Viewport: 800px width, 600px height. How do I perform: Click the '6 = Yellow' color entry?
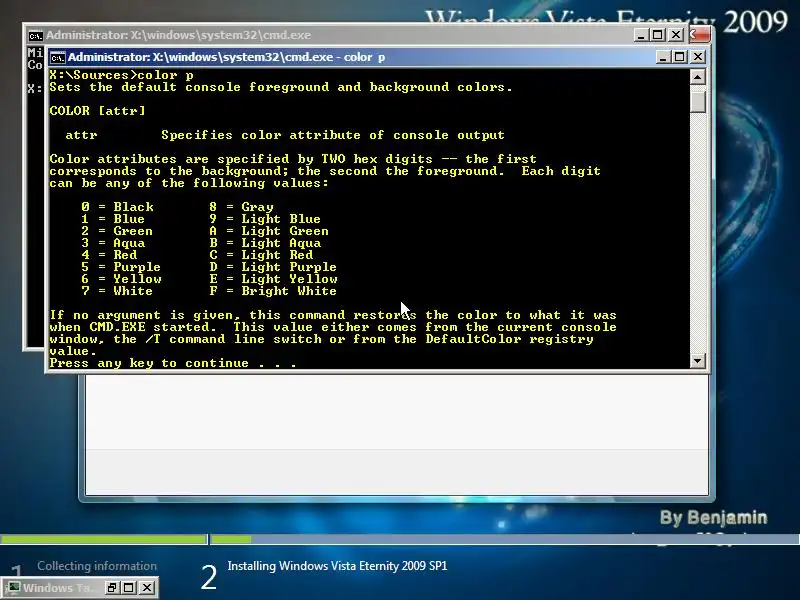[121, 279]
